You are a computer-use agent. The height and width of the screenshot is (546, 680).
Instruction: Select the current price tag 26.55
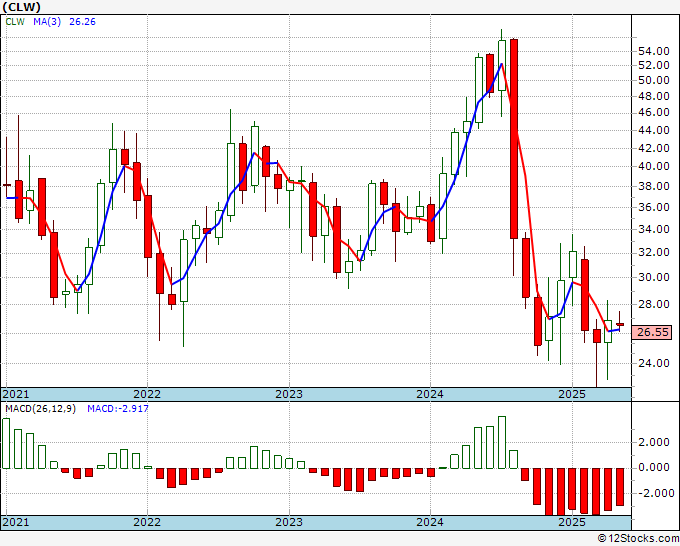(652, 332)
